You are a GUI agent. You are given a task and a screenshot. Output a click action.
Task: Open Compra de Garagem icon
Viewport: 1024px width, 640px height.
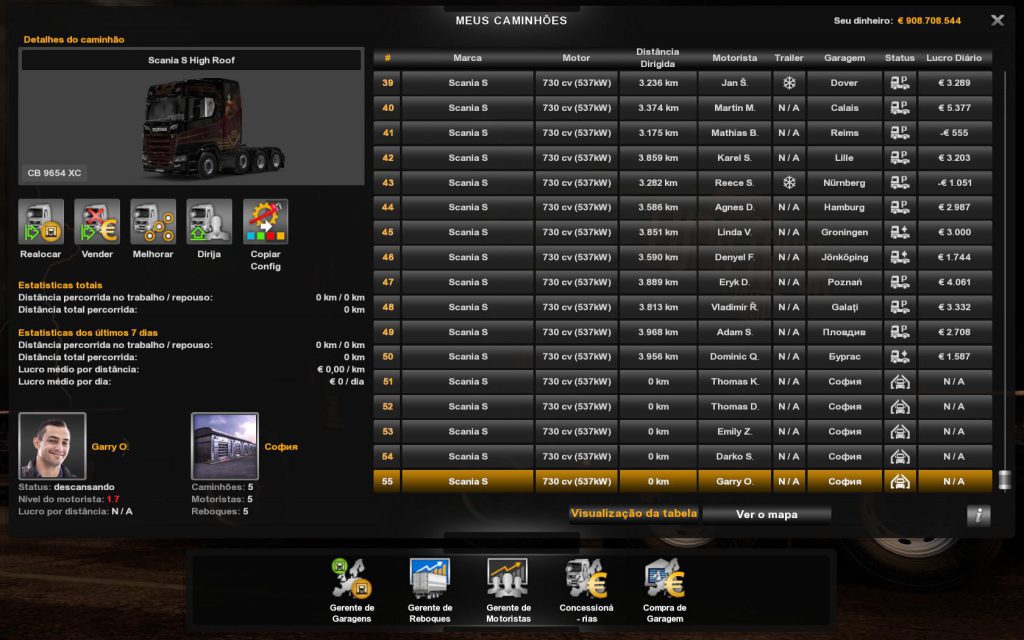coord(665,579)
